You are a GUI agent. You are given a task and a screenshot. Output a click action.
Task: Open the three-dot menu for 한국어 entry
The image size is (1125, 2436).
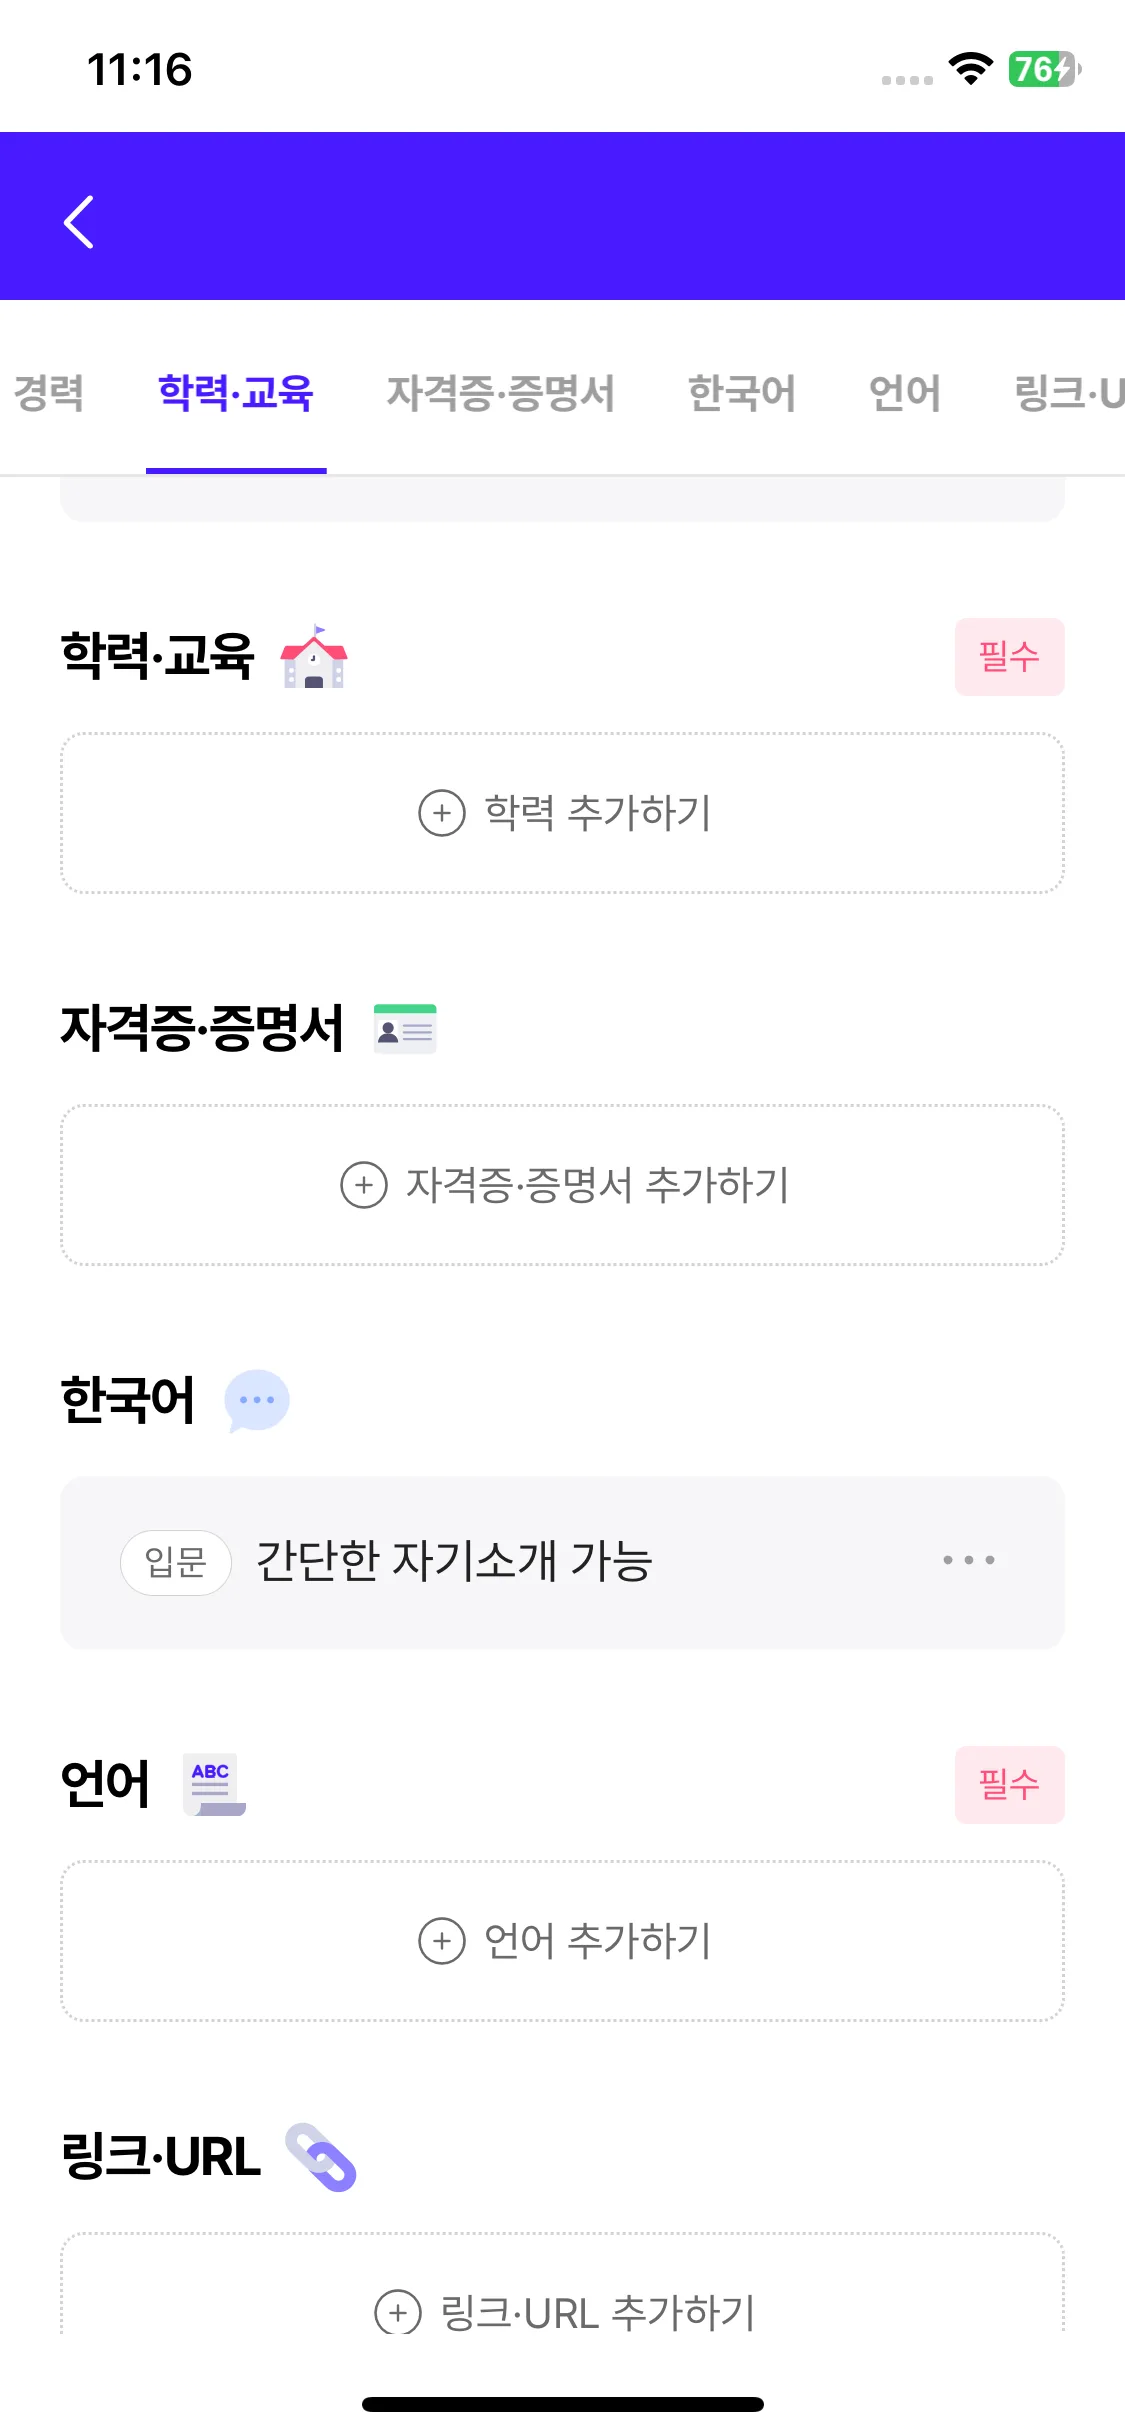968,1560
